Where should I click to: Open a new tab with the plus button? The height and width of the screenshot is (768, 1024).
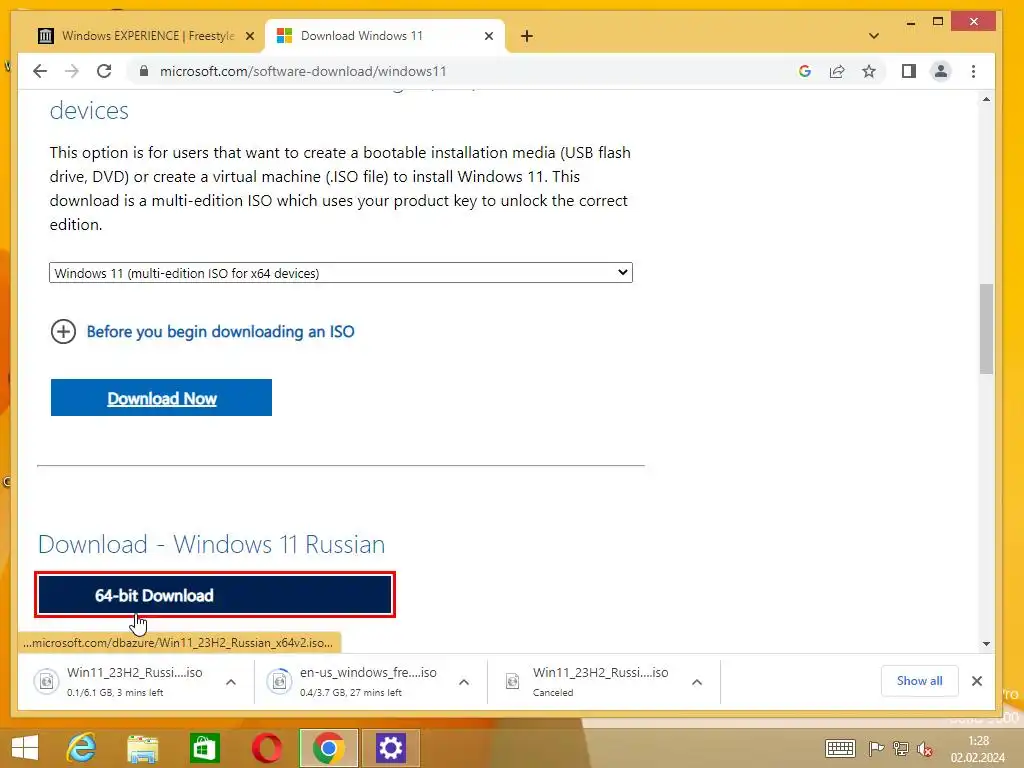click(x=526, y=36)
